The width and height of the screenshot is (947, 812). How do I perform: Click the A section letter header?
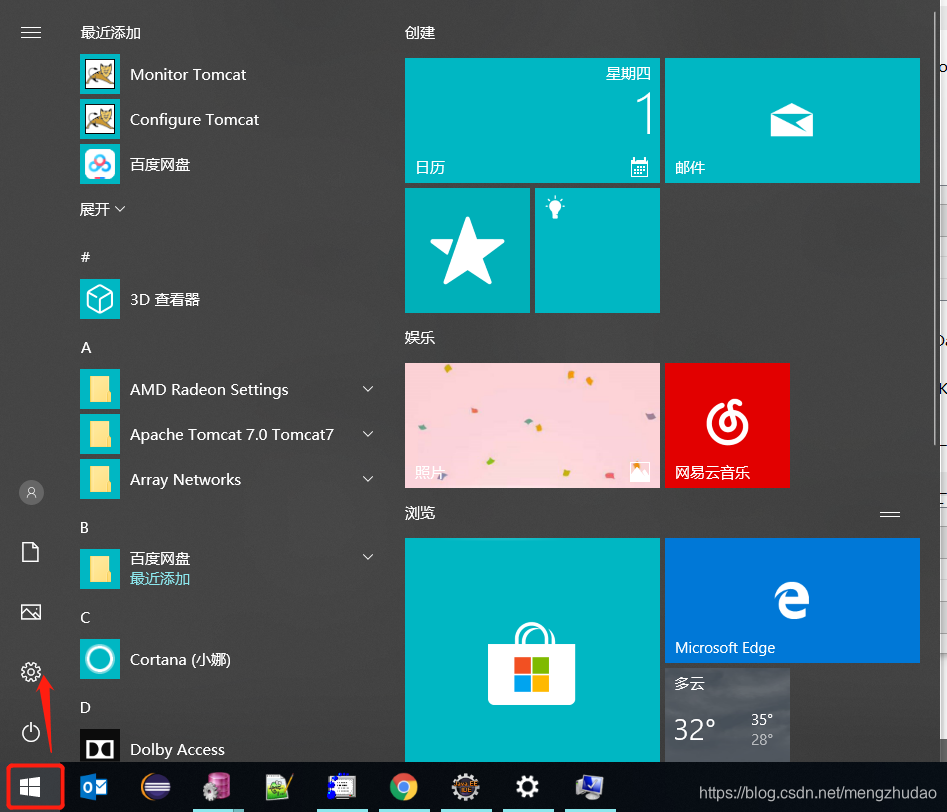coord(86,348)
